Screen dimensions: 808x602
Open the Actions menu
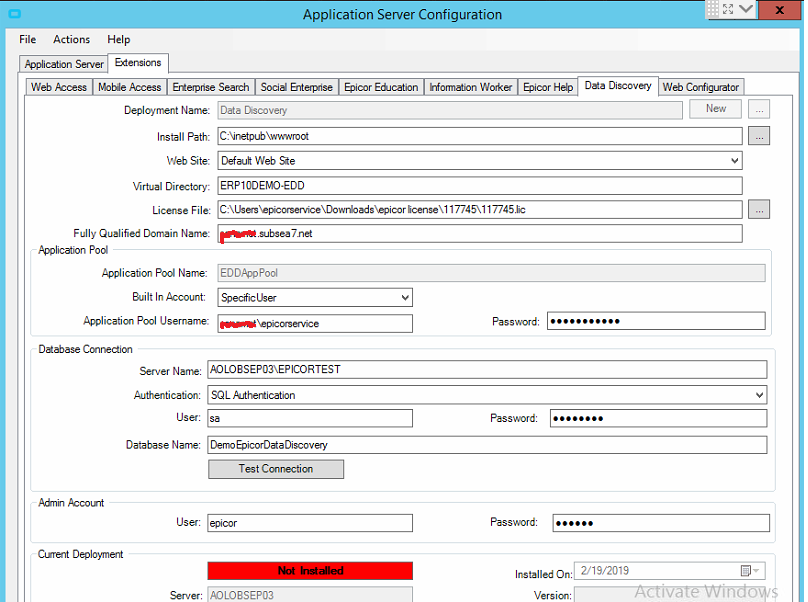[x=71, y=39]
